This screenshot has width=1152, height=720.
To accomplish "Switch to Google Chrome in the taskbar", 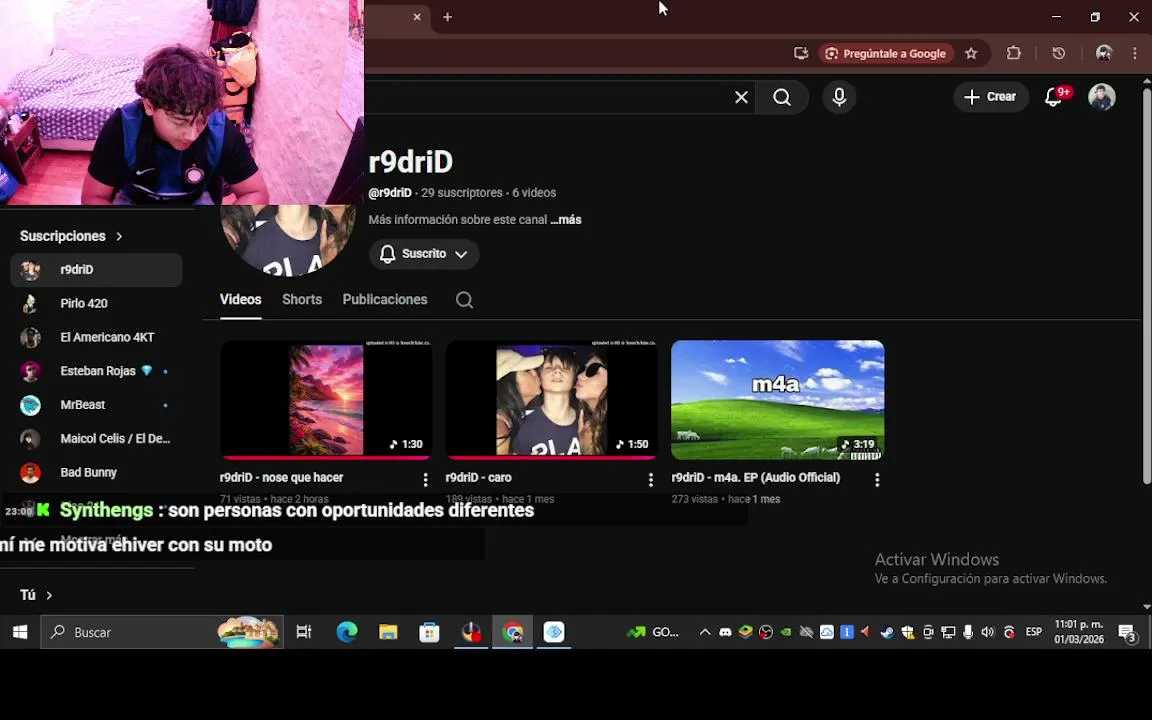I will (512, 632).
